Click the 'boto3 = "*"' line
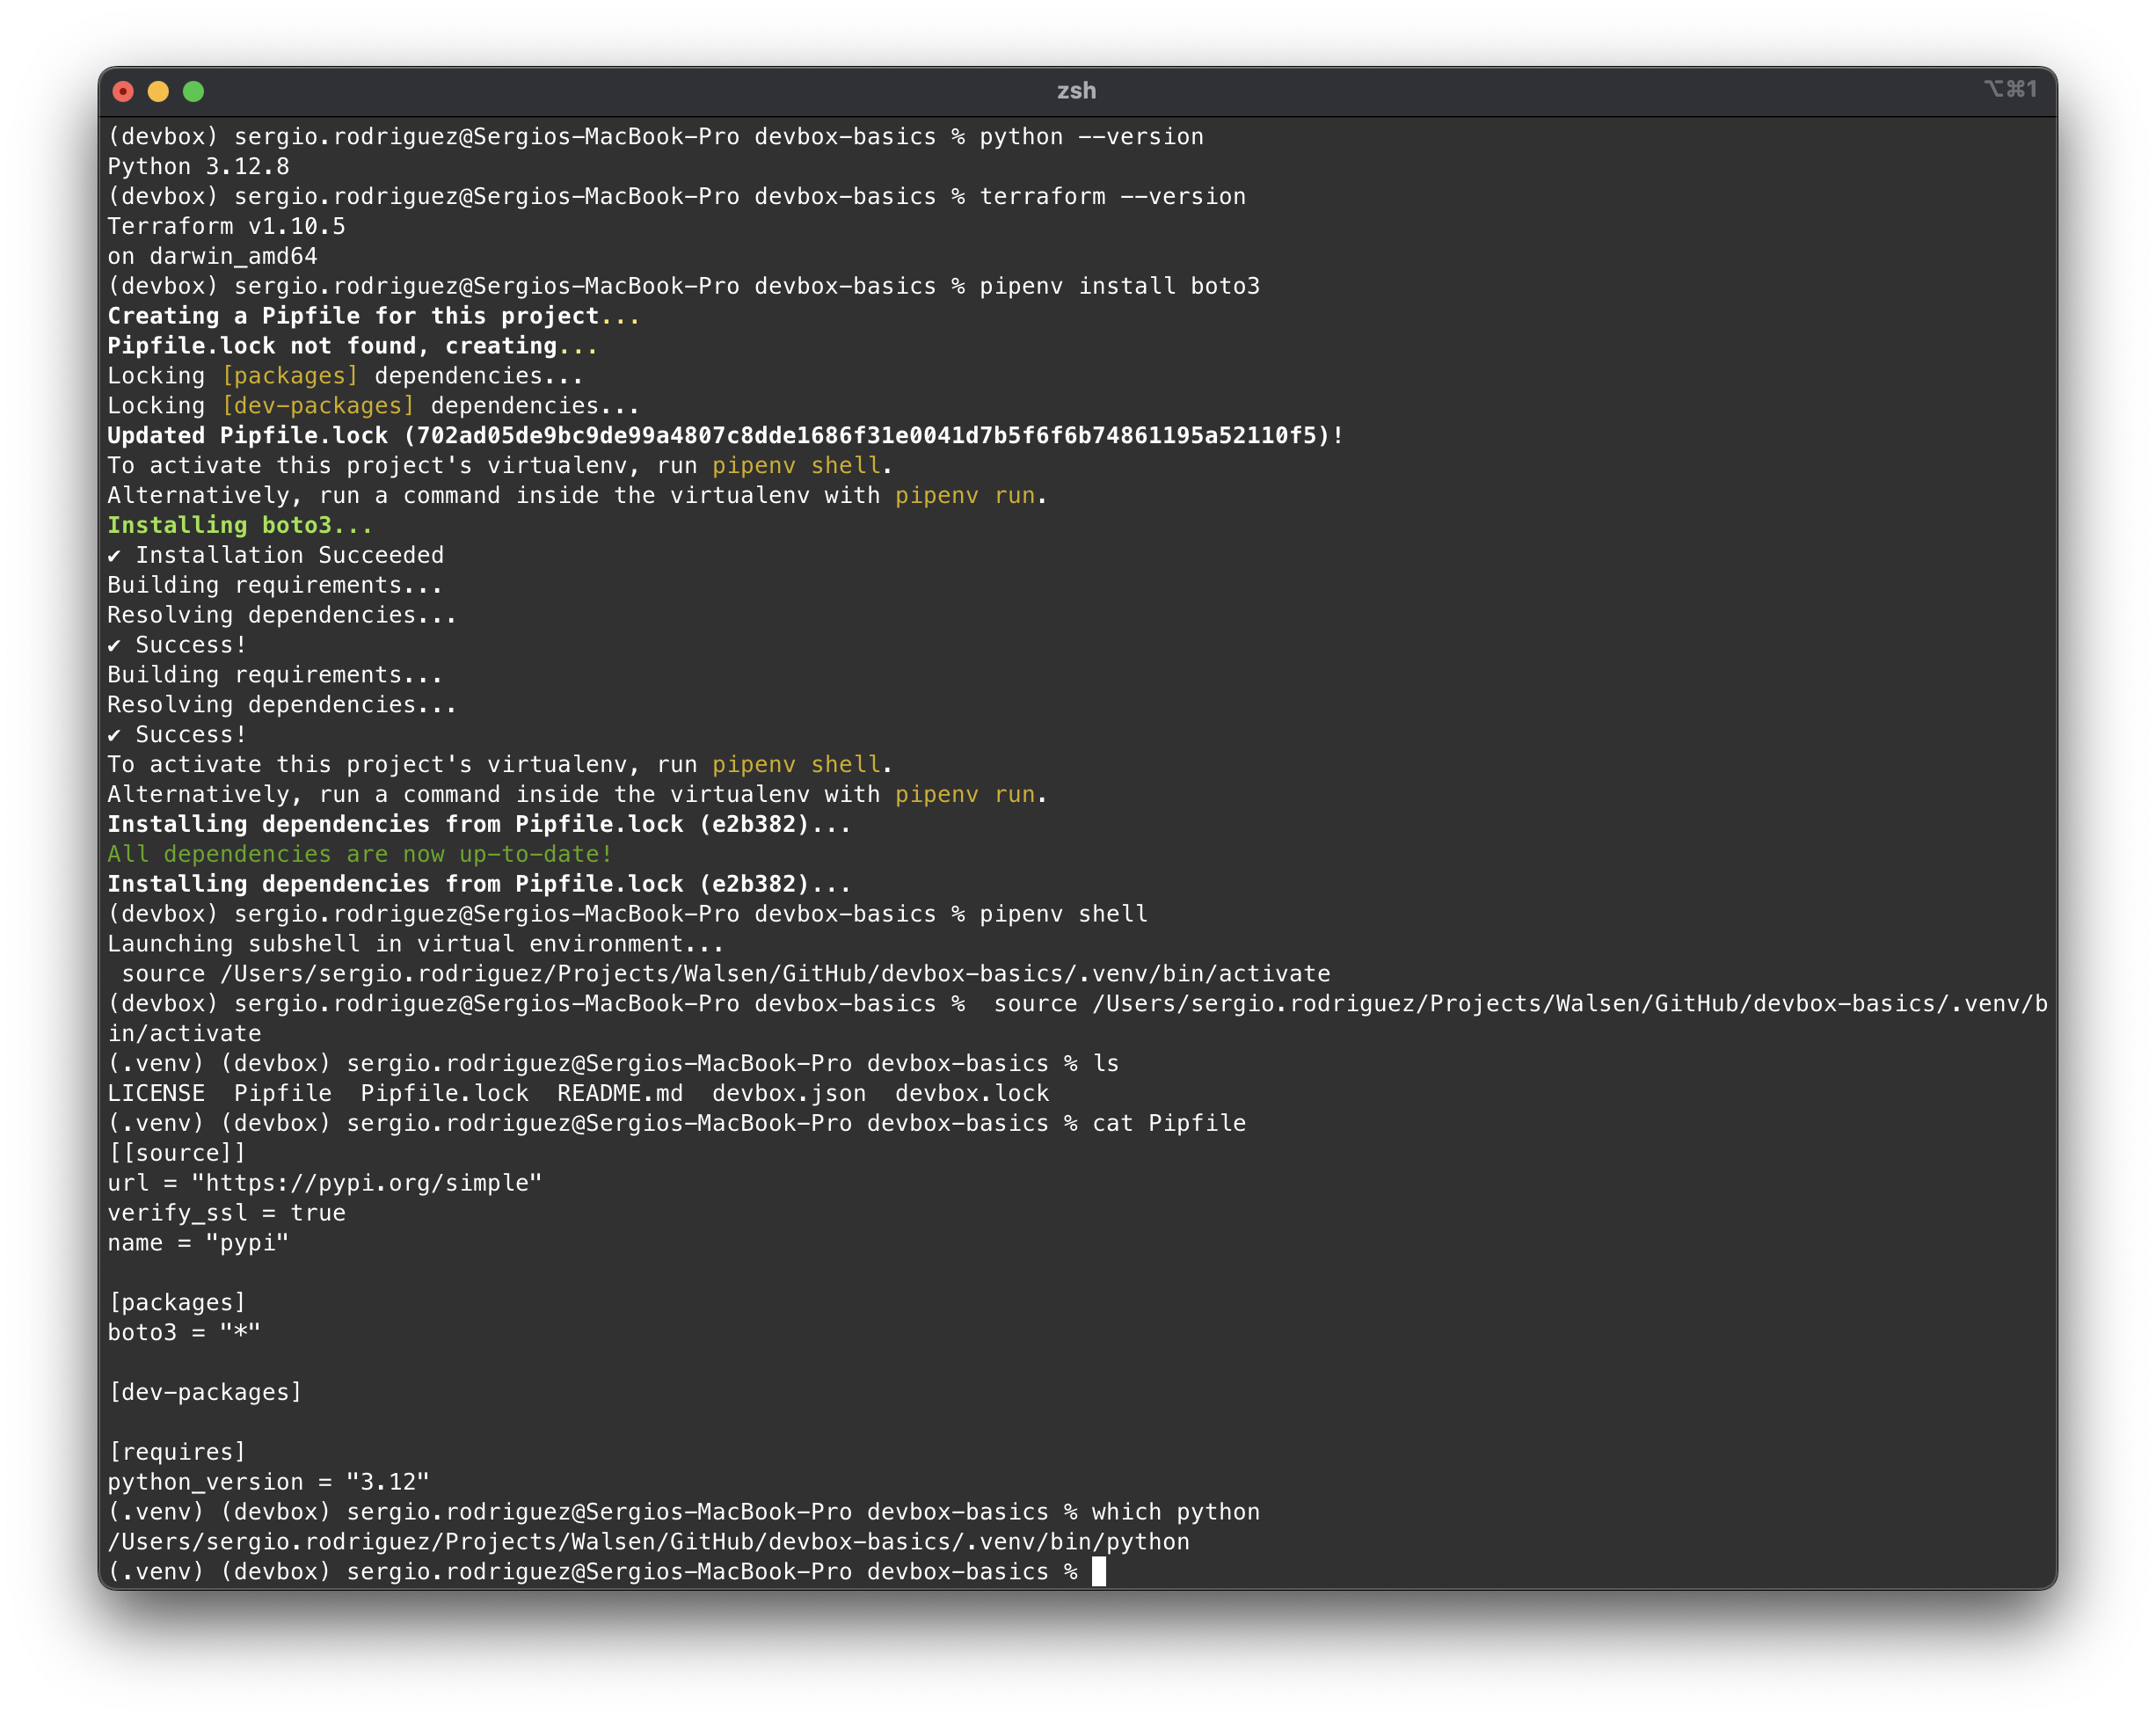Image resolution: width=2156 pixels, height=1720 pixels. (x=184, y=1333)
